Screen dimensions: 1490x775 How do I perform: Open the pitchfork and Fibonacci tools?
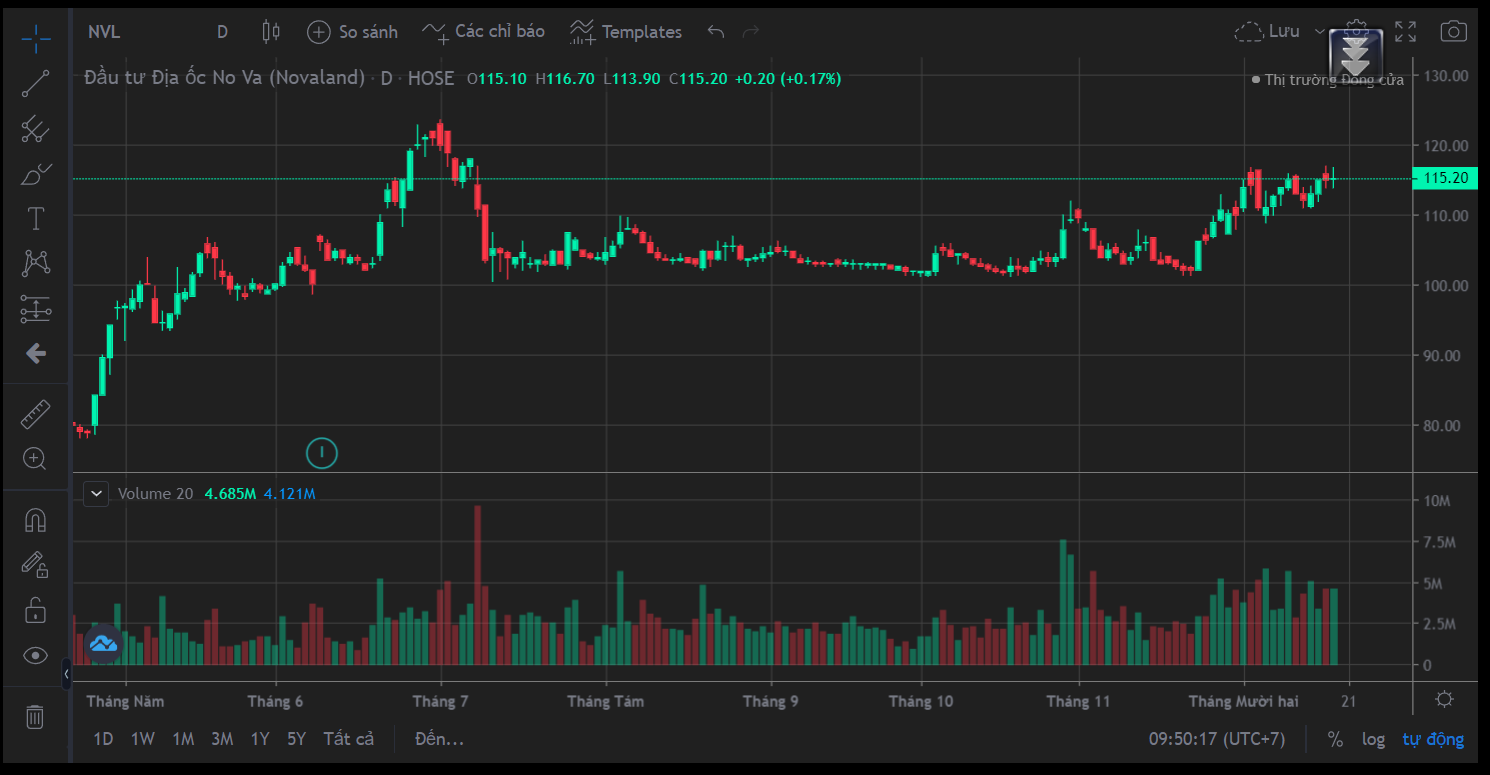click(36, 129)
